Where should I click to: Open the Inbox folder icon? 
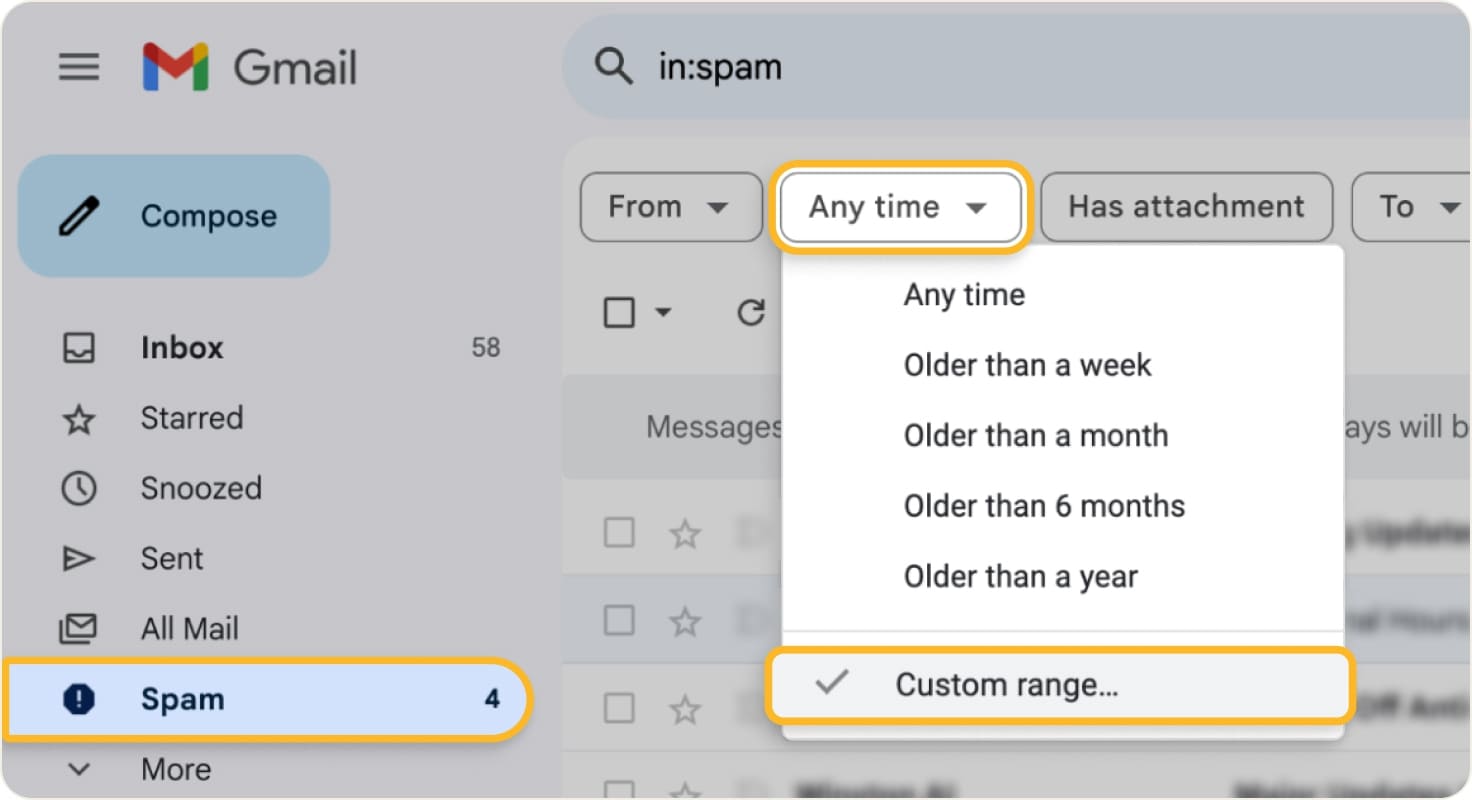(x=80, y=347)
